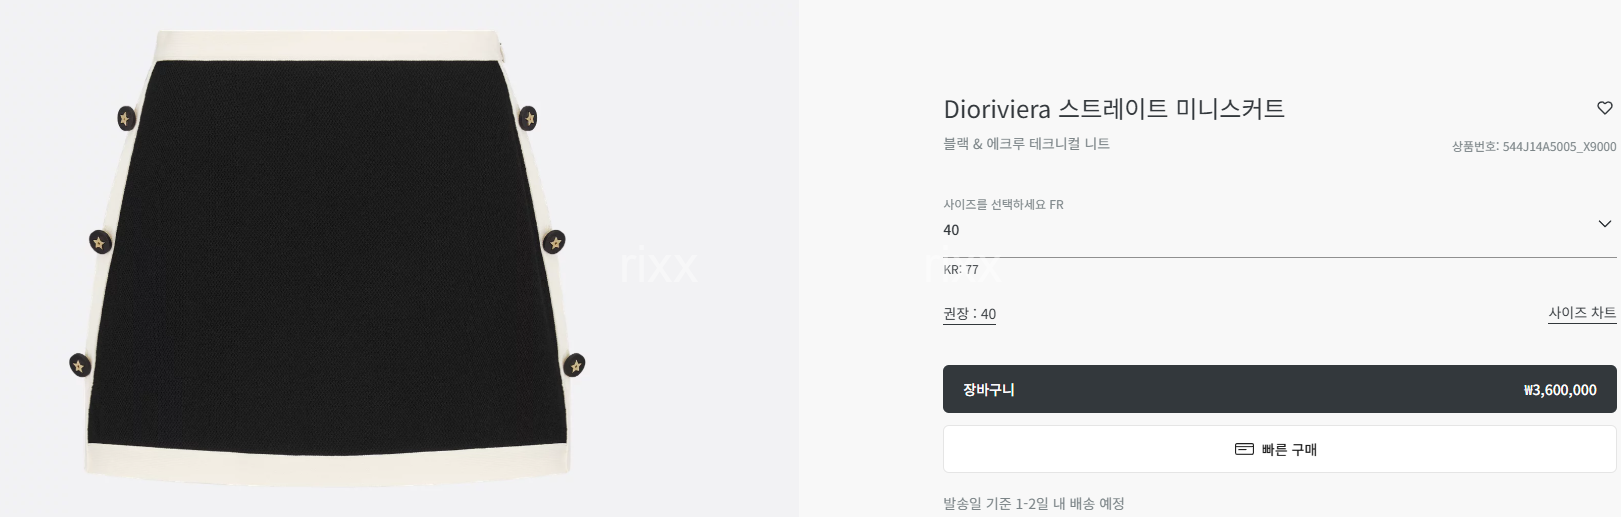Add the Dioriviera skirt to wishlist heart

(x=1604, y=108)
